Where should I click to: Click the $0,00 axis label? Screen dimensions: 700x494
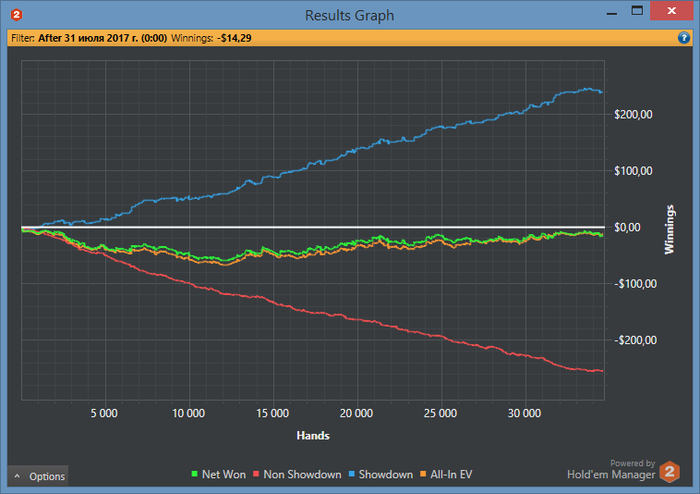coord(628,228)
